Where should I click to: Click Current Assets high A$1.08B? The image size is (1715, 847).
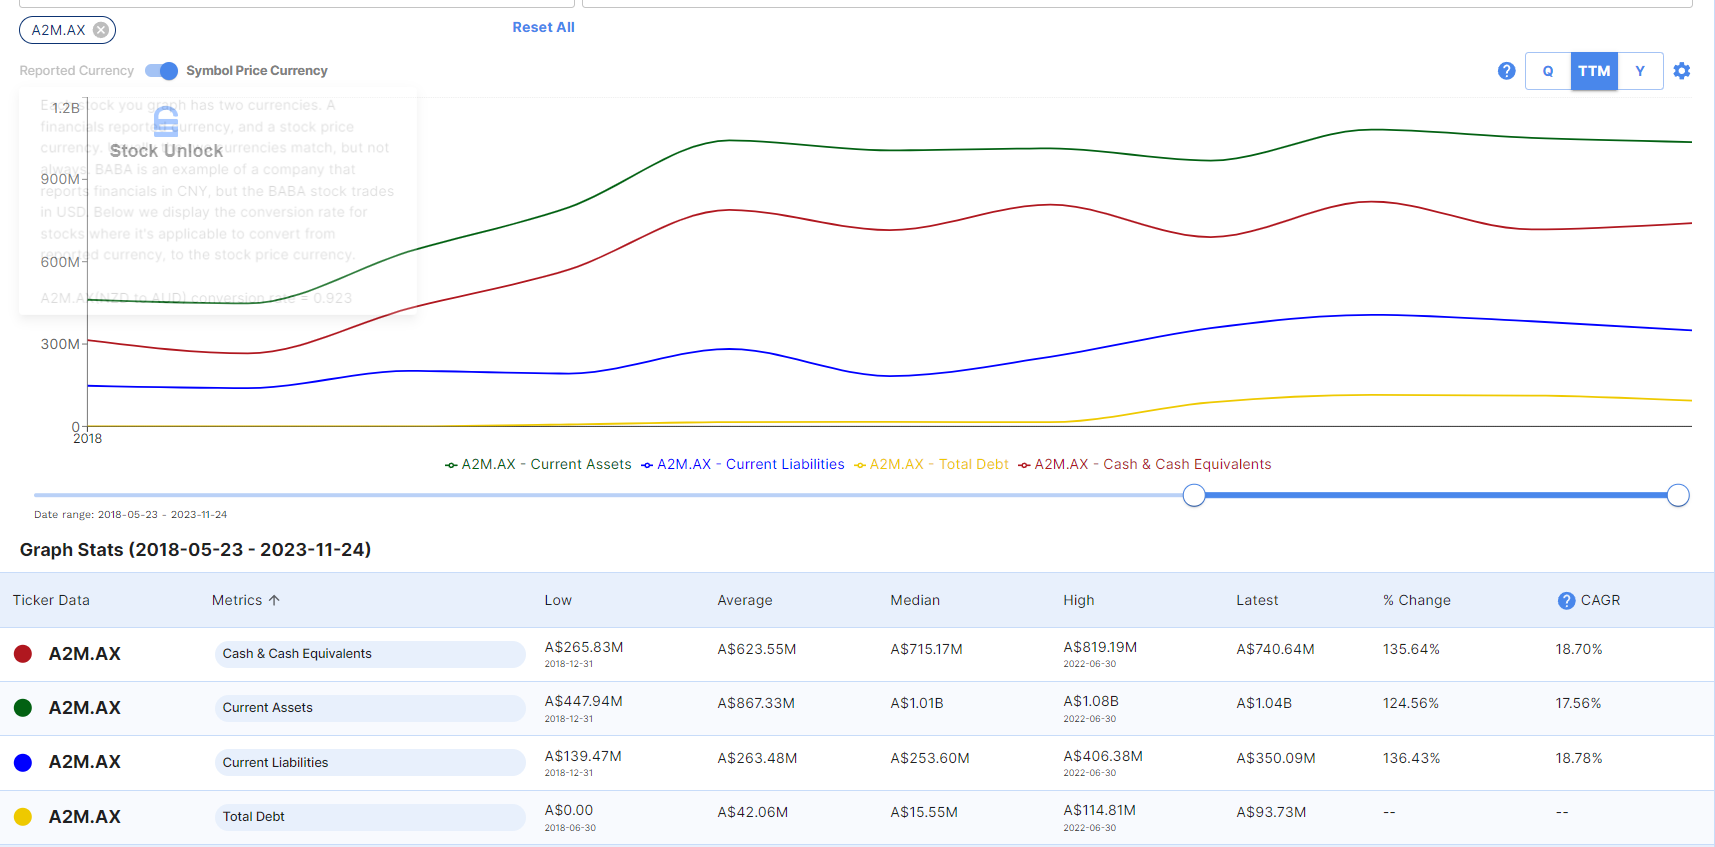[1091, 701]
